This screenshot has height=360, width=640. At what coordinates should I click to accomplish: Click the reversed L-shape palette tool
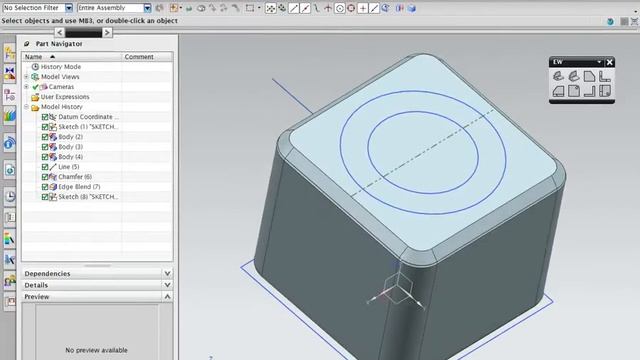tap(589, 91)
